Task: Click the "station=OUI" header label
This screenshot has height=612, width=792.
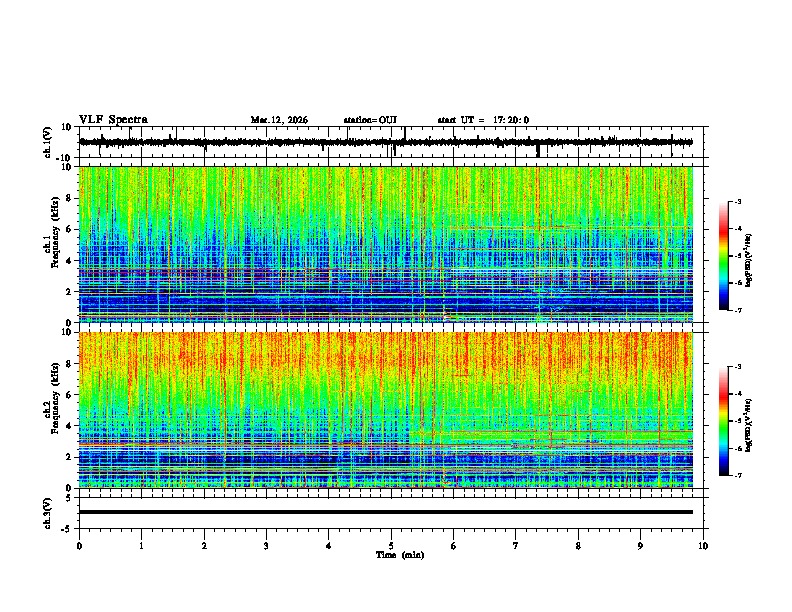Action: coord(370,120)
